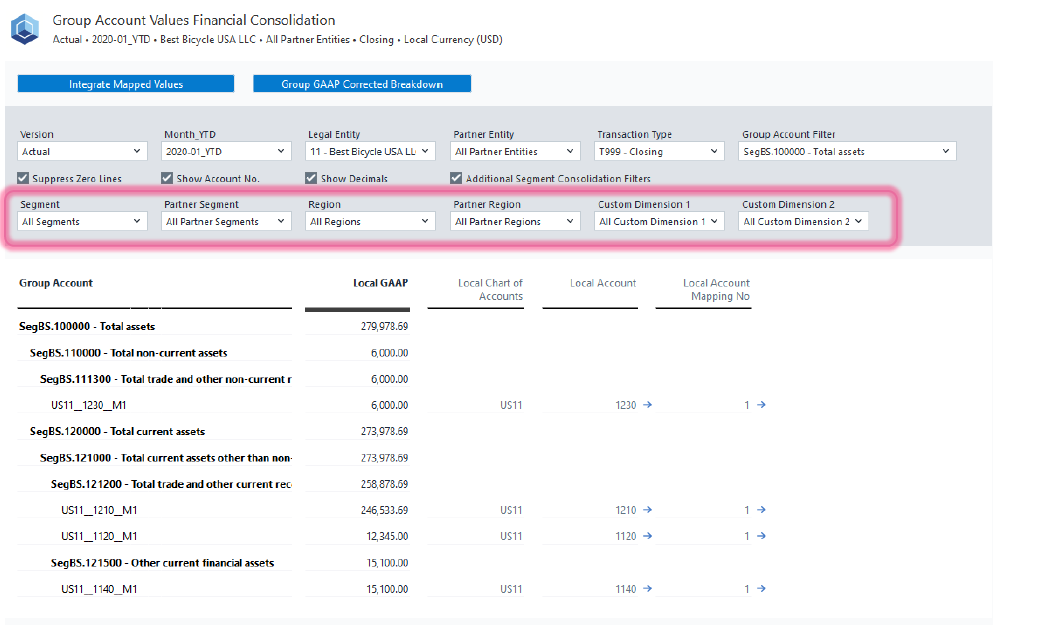Click the Local GAAP column header
Screen dimensions: 1058x632
click(380, 283)
